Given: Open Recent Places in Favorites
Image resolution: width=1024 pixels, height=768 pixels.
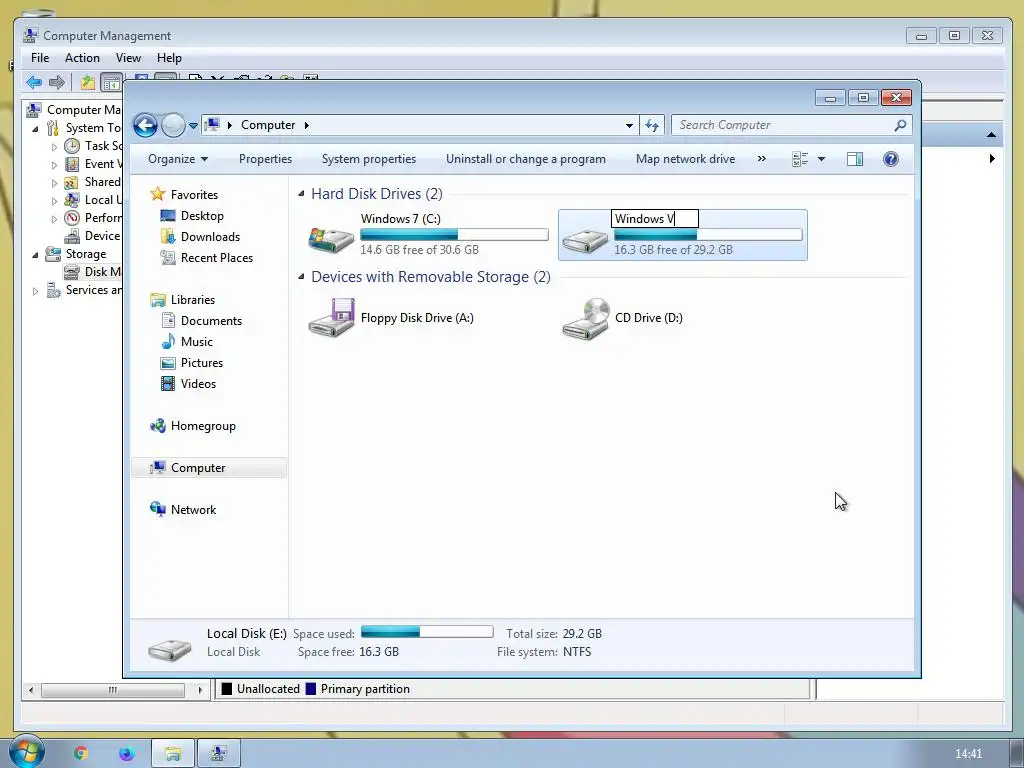Looking at the screenshot, I should pos(216,257).
